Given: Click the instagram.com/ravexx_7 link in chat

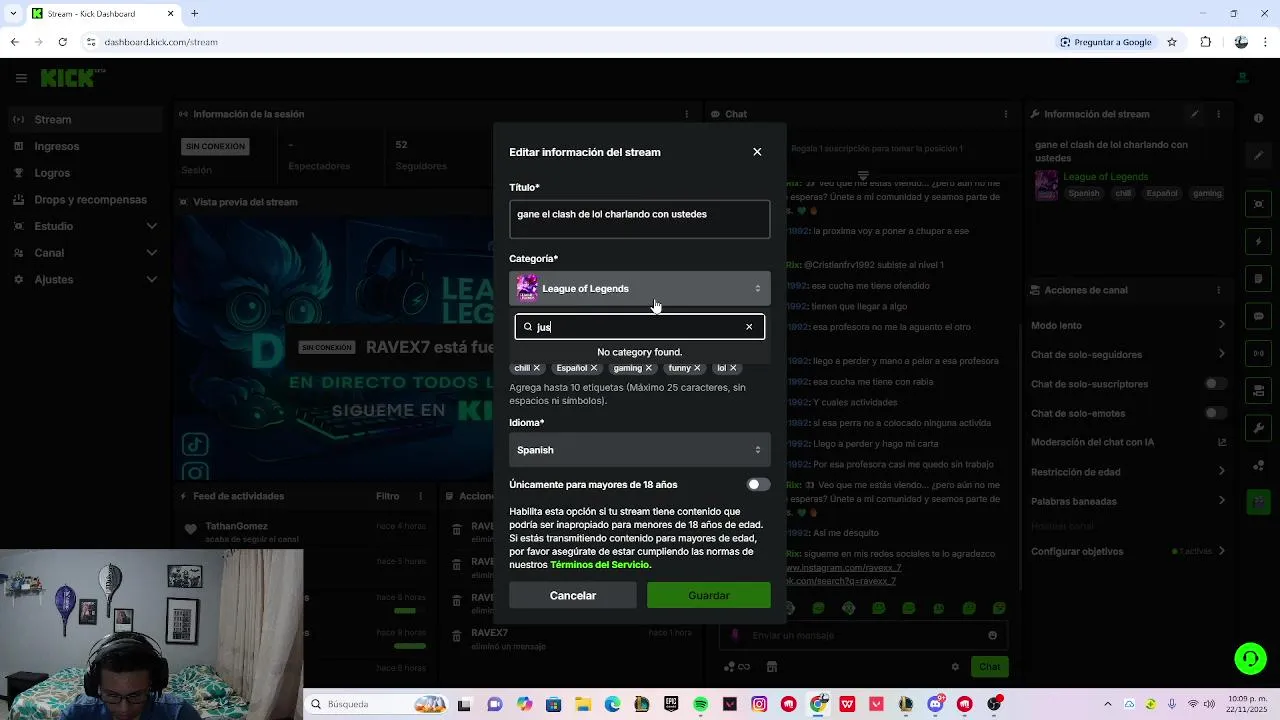Looking at the screenshot, I should click(843, 568).
